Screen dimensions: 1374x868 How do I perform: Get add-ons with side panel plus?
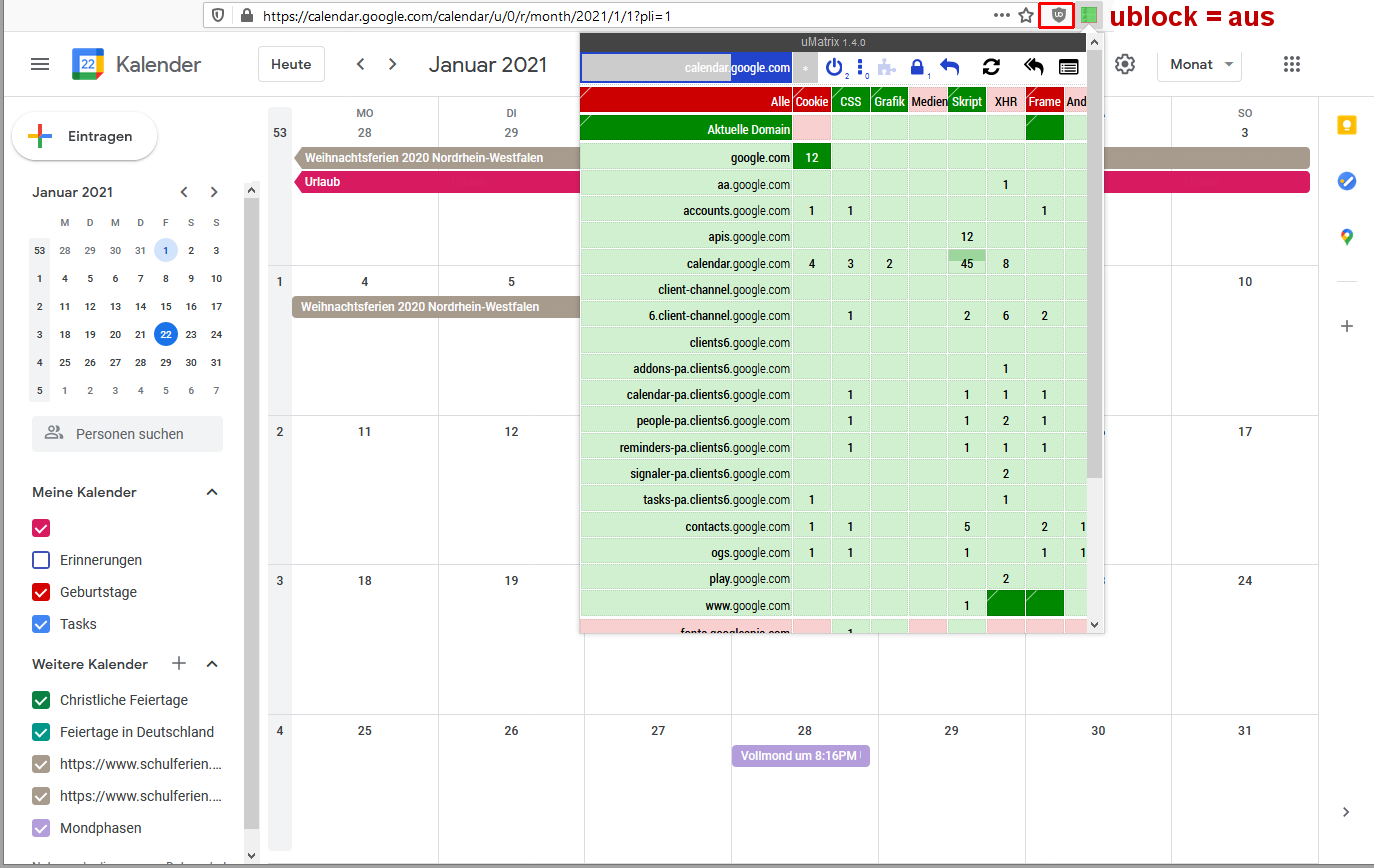1347,326
